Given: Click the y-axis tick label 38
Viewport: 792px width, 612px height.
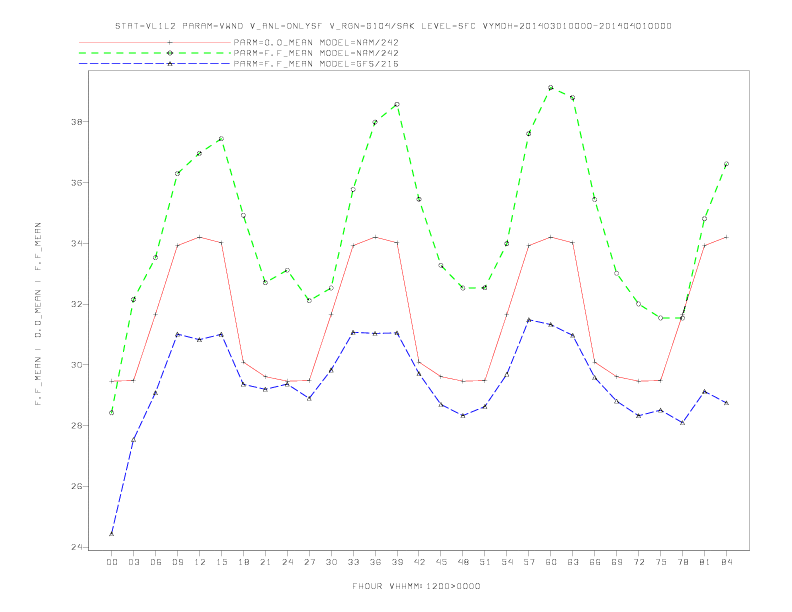Looking at the screenshot, I should coord(76,122).
